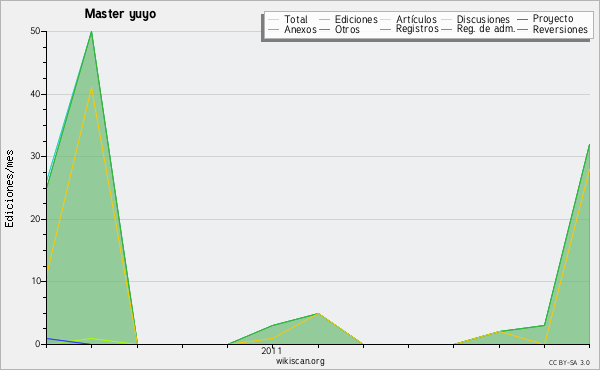Click the y-axis value 30

(x=35, y=156)
